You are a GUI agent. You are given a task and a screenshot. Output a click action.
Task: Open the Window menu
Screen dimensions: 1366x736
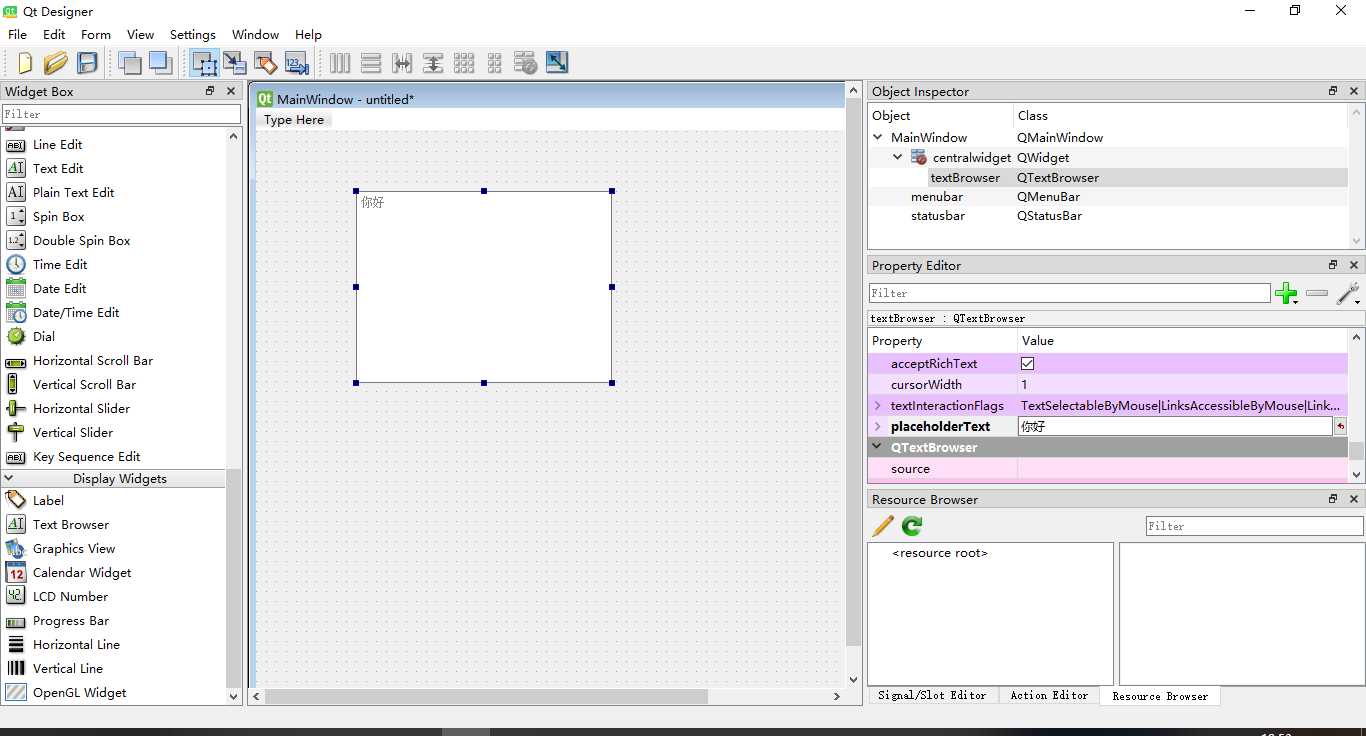click(256, 34)
